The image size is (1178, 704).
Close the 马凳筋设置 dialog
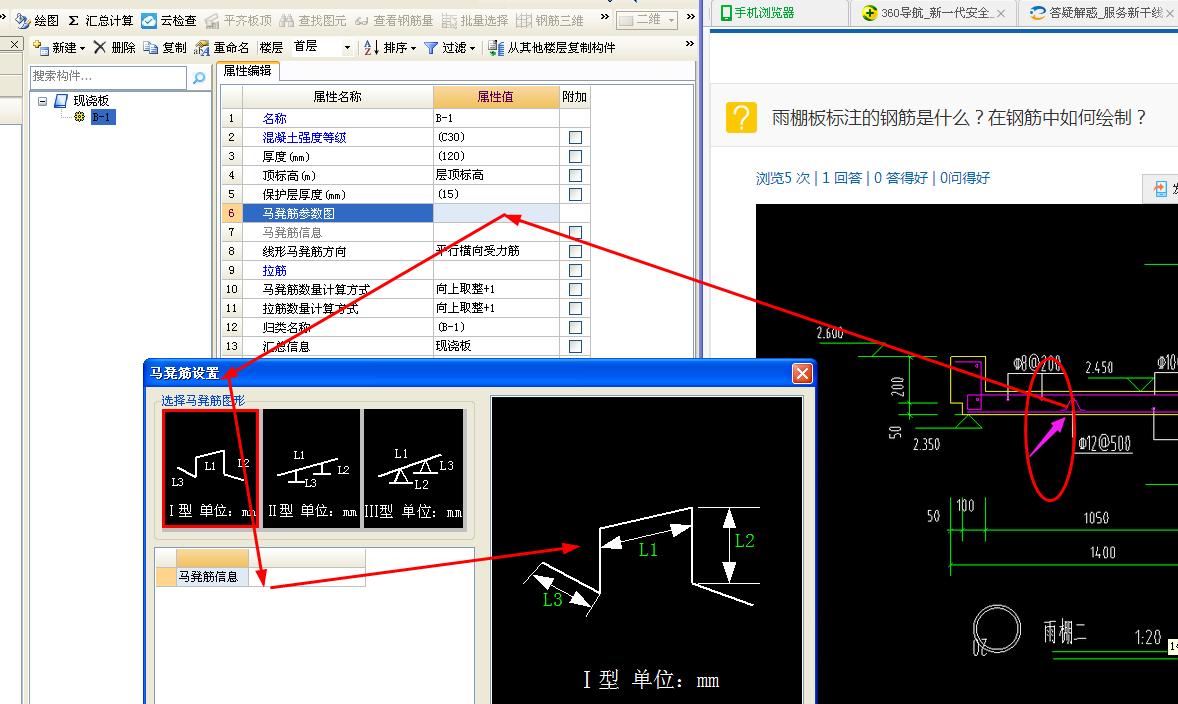point(802,373)
